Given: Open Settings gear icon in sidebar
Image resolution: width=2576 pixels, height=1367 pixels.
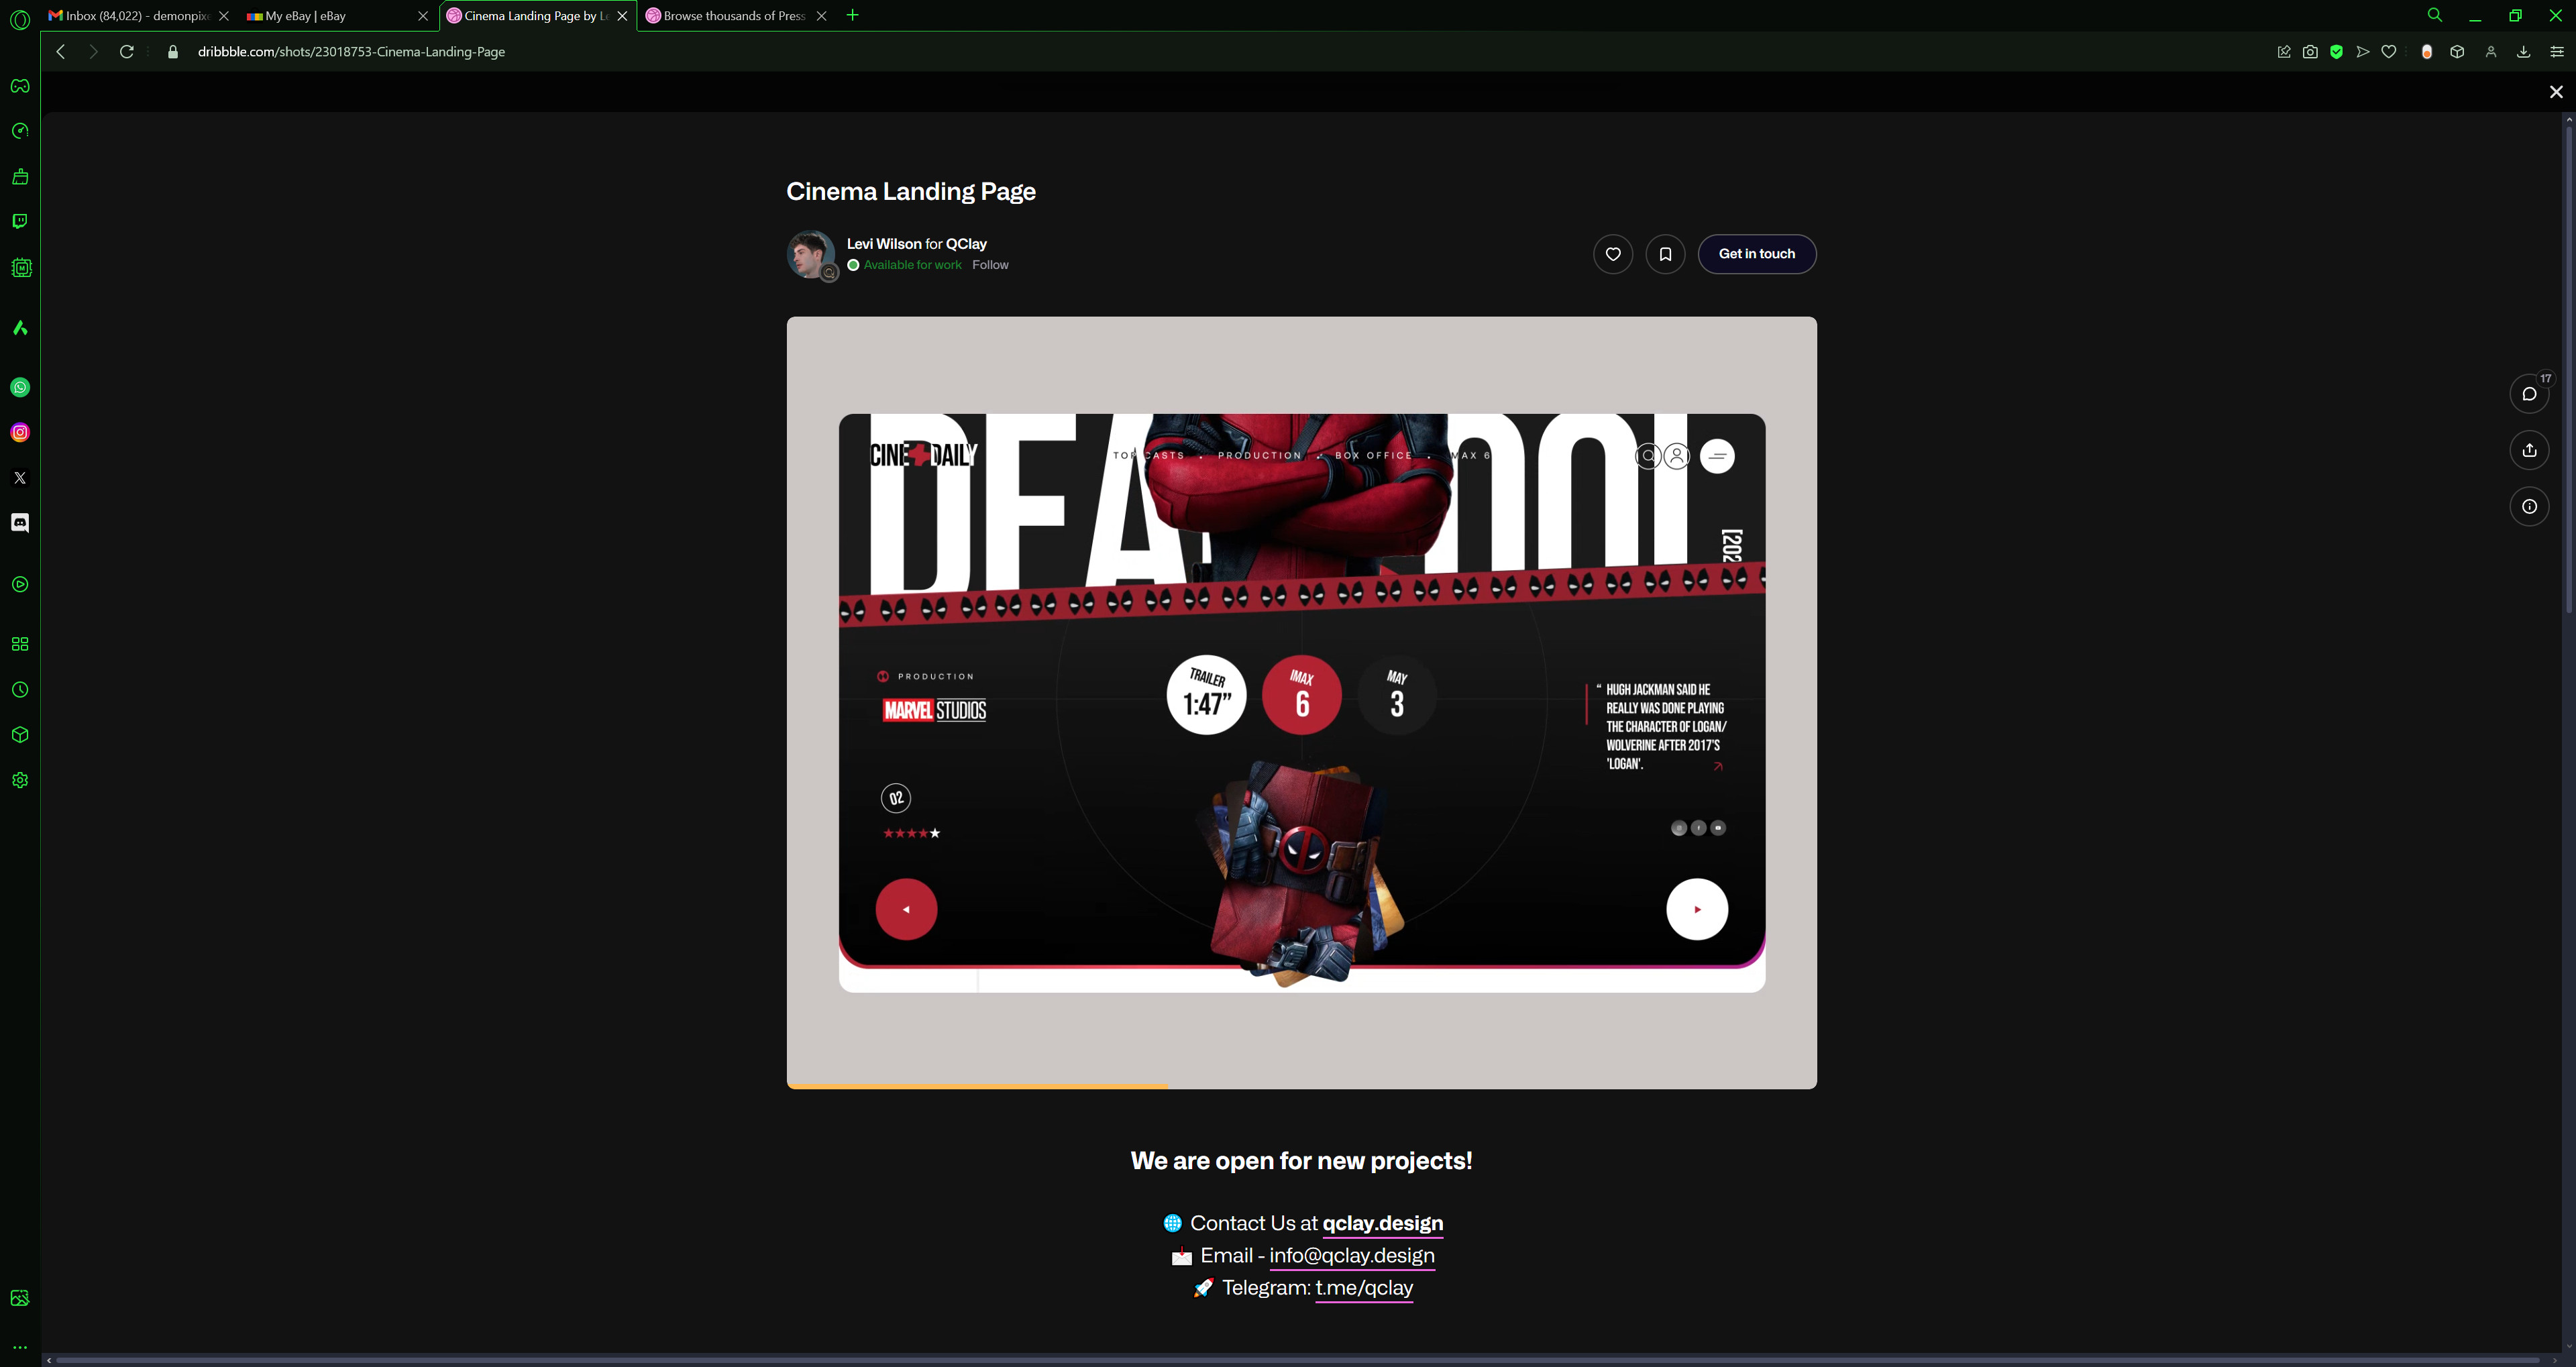Looking at the screenshot, I should (x=20, y=780).
